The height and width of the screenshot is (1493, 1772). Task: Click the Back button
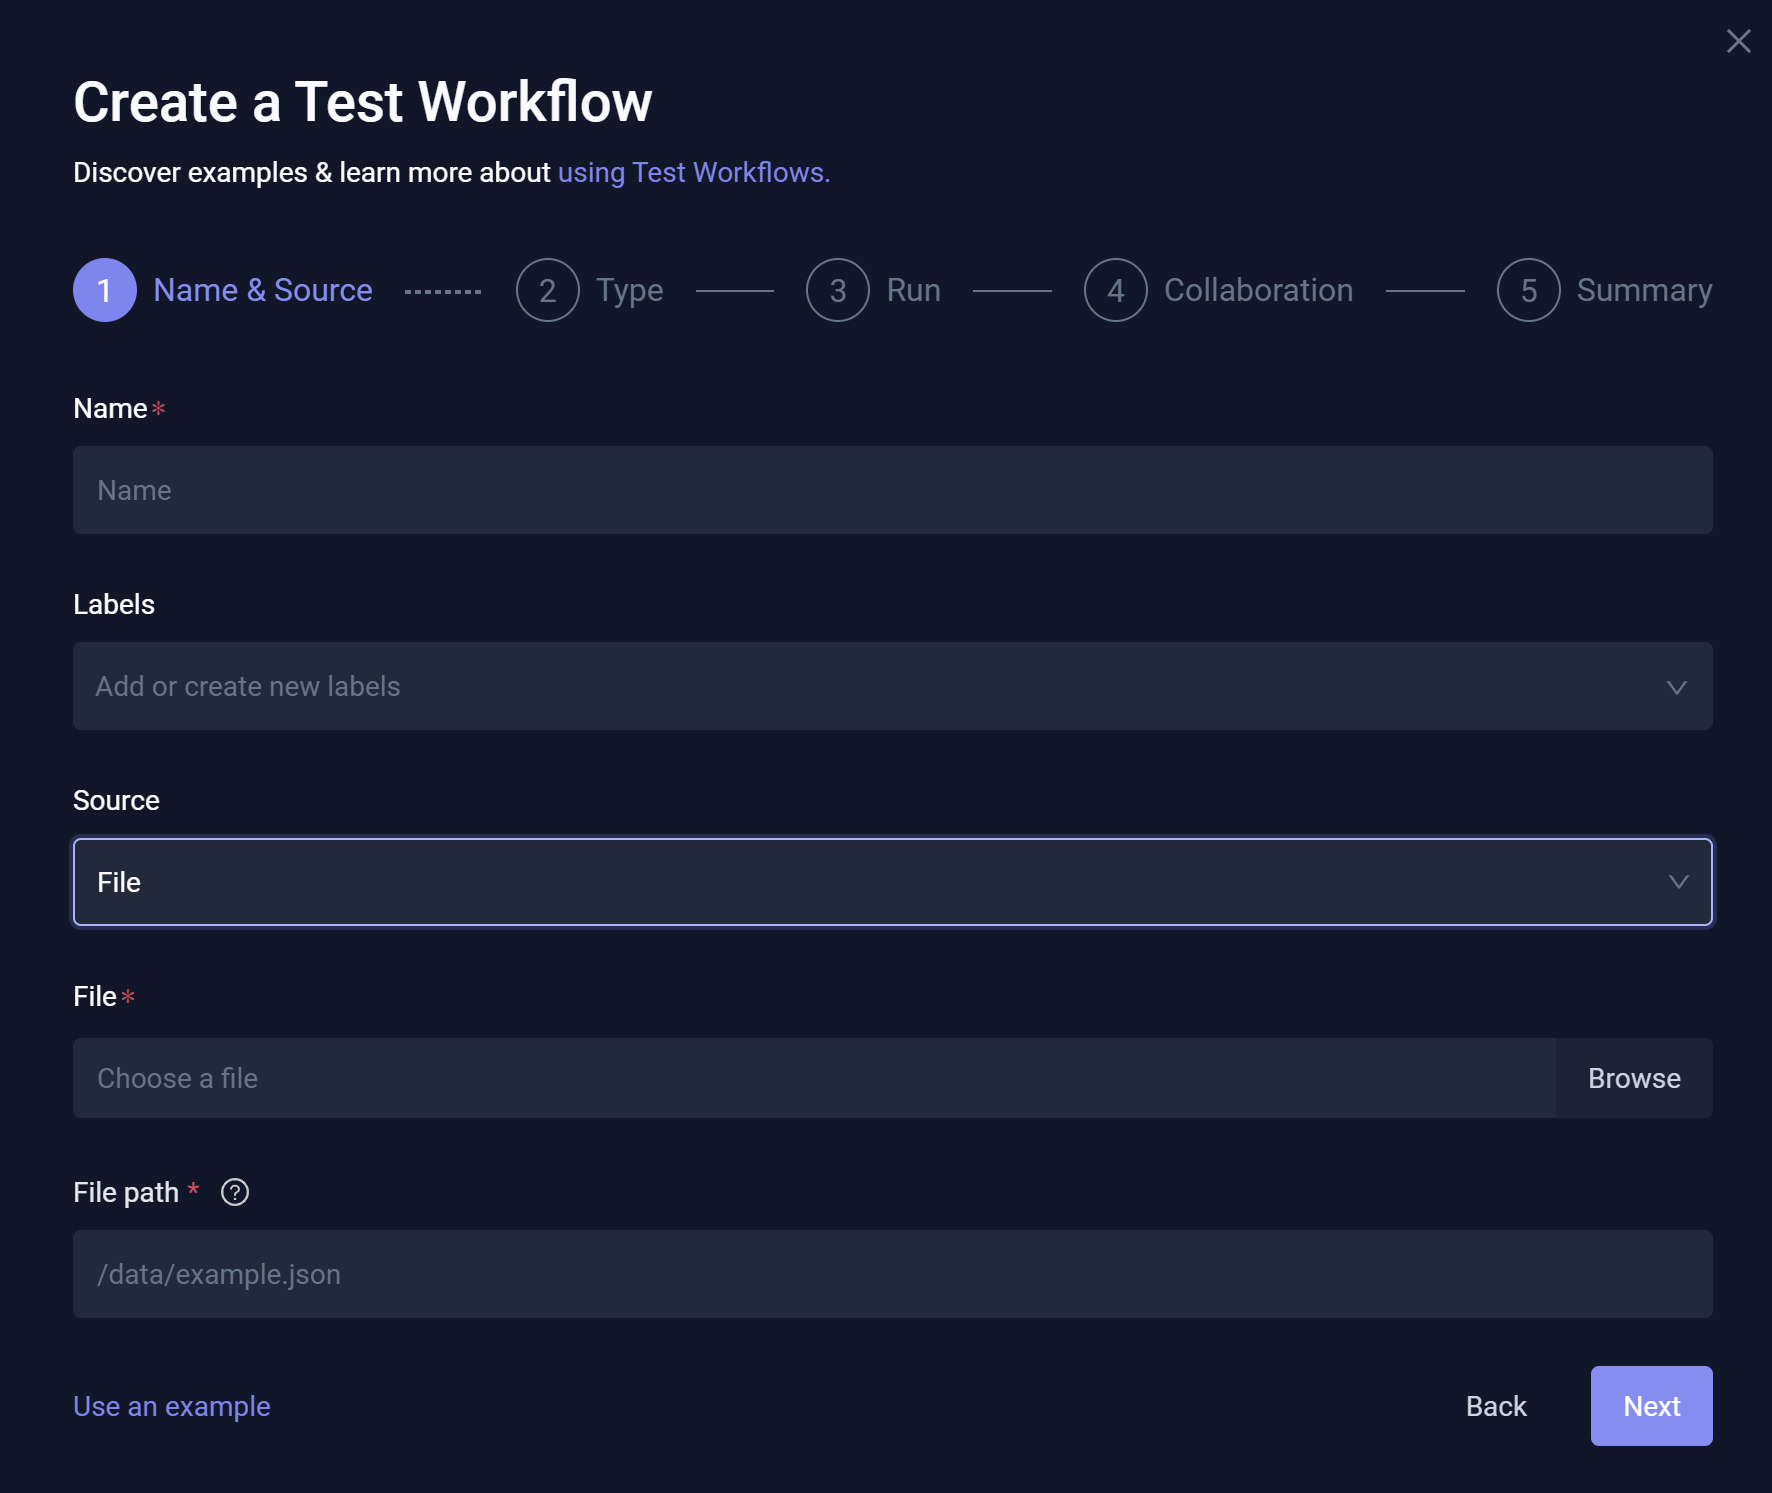pyautogui.click(x=1496, y=1405)
